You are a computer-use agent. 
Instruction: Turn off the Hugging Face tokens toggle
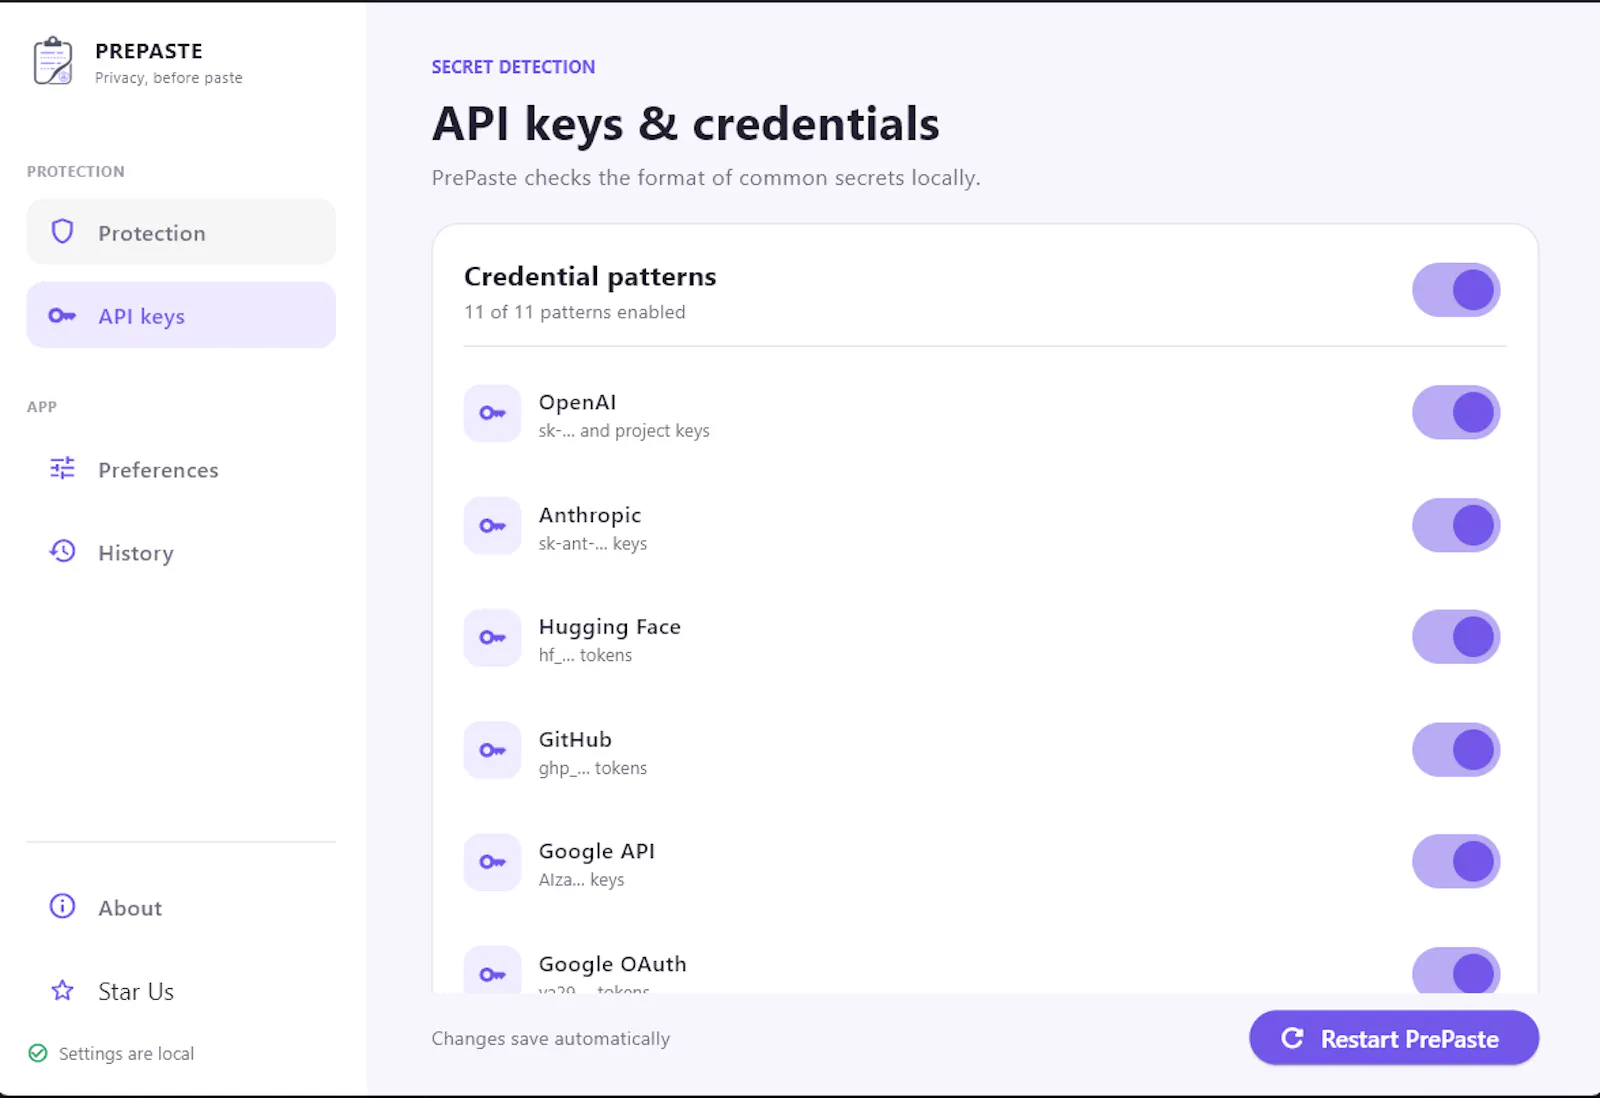[x=1456, y=637]
